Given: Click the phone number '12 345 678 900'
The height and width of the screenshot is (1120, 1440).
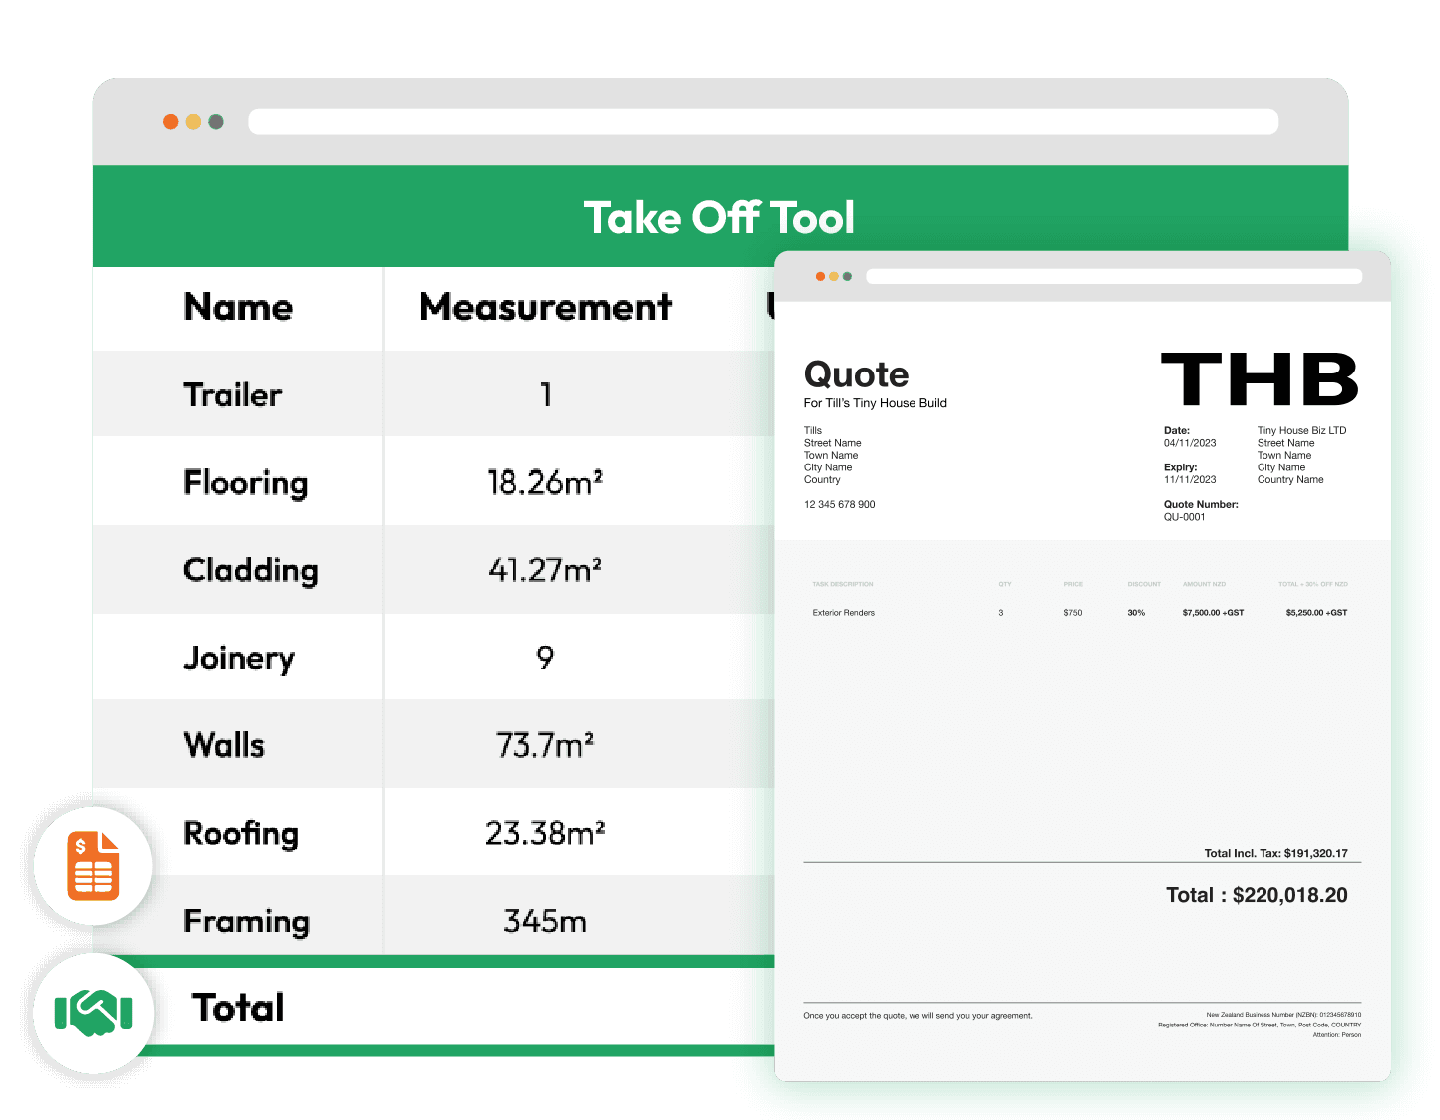Looking at the screenshot, I should coord(840,505).
